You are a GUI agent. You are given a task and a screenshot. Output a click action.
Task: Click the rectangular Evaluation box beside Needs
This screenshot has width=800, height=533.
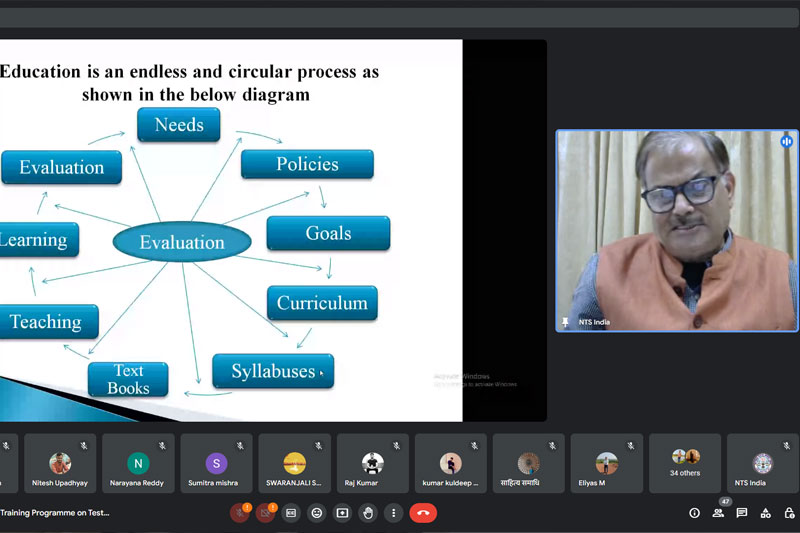[x=61, y=167]
